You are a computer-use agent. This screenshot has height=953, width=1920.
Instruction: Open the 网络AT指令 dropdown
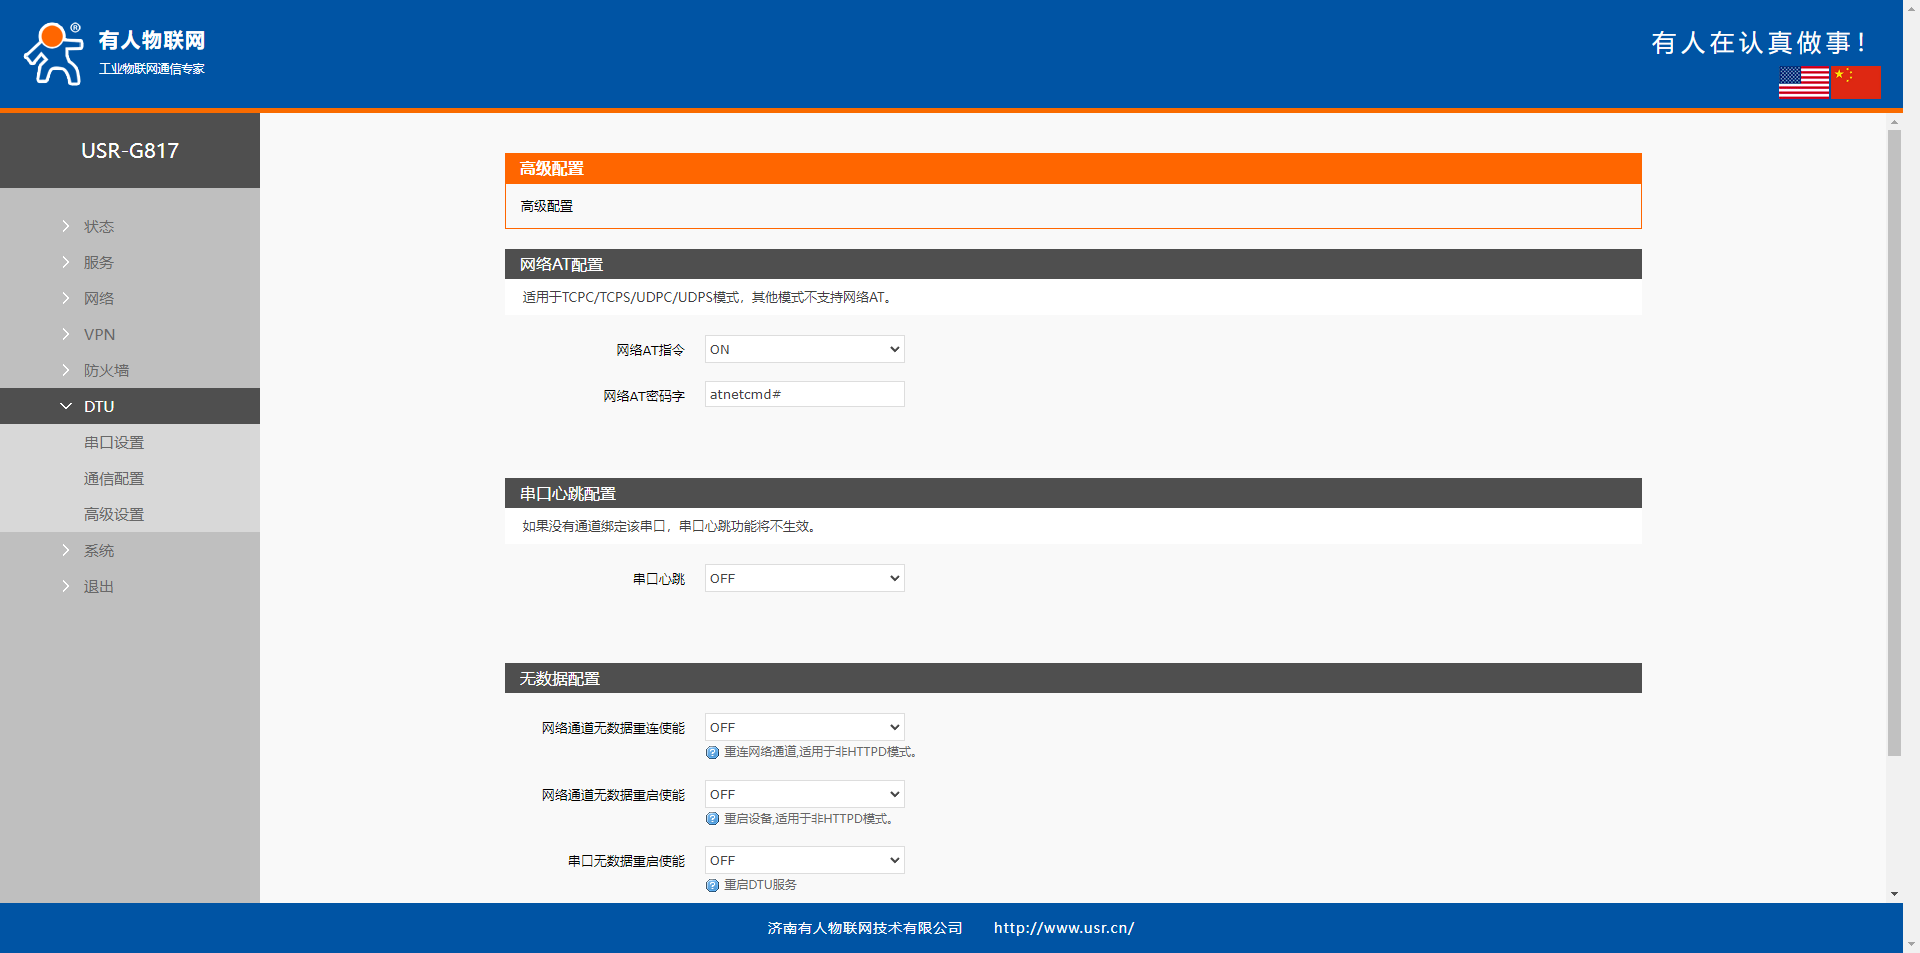tap(804, 350)
